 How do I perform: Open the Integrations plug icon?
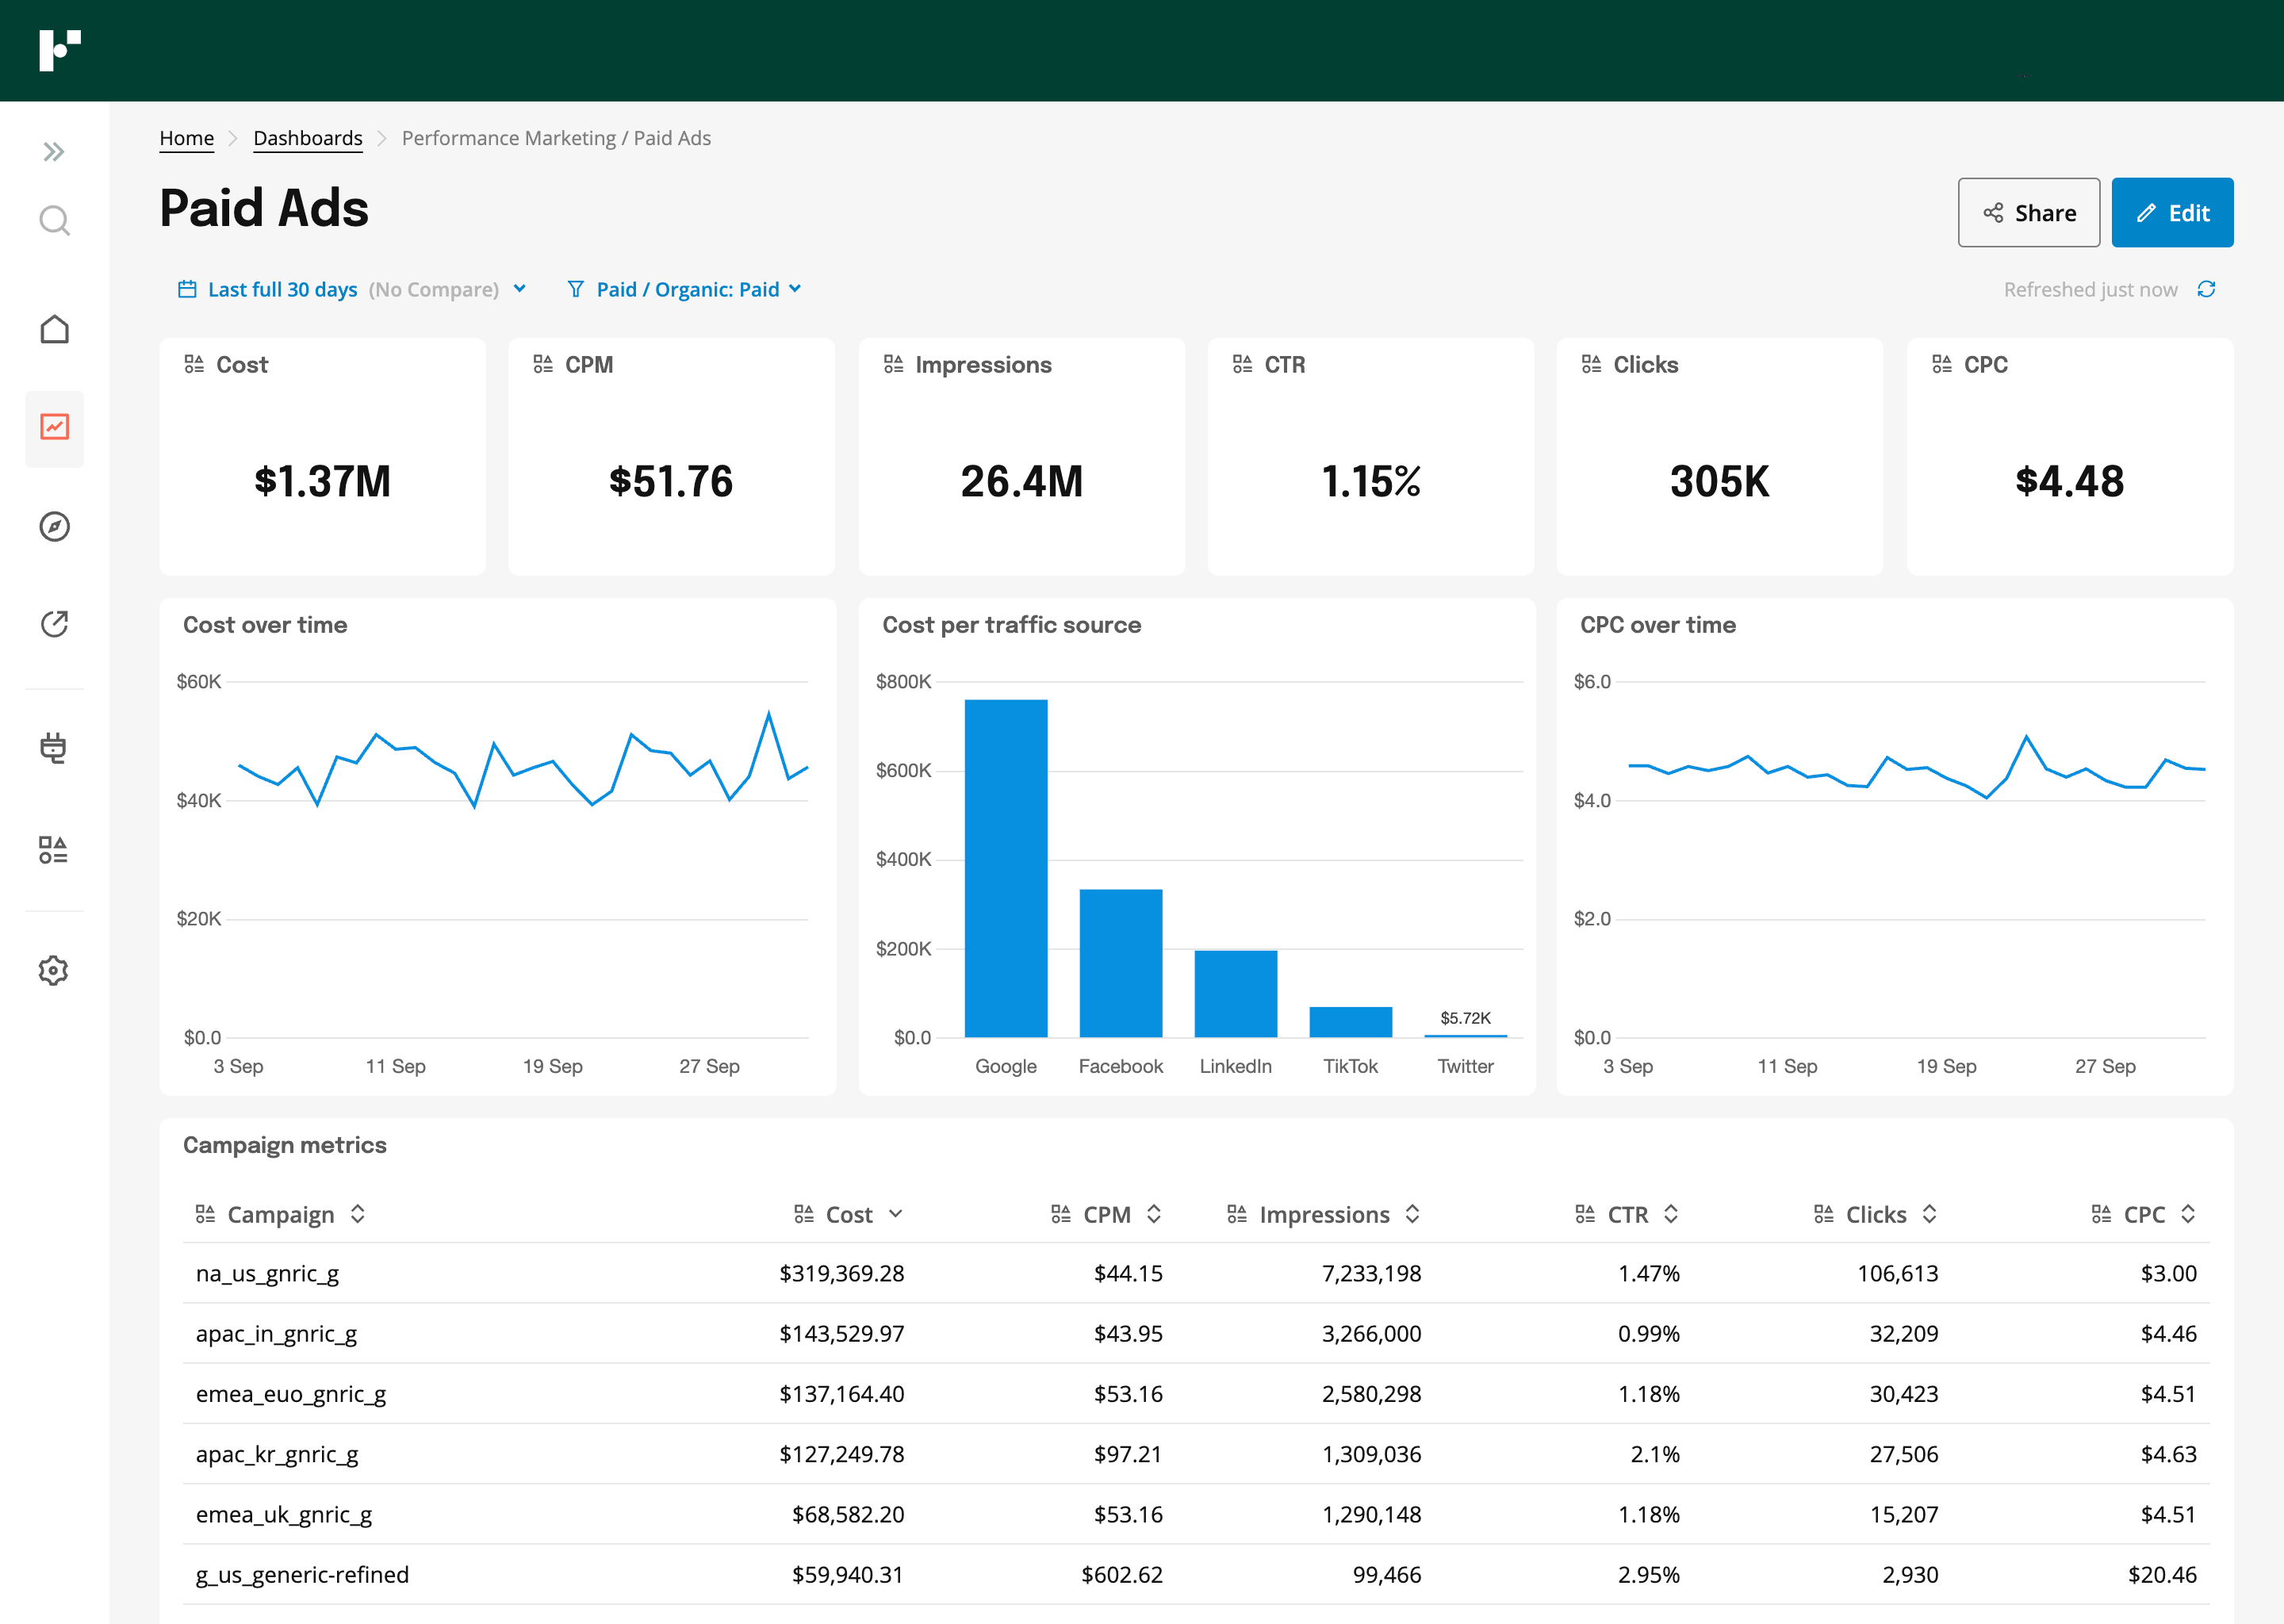[x=54, y=749]
